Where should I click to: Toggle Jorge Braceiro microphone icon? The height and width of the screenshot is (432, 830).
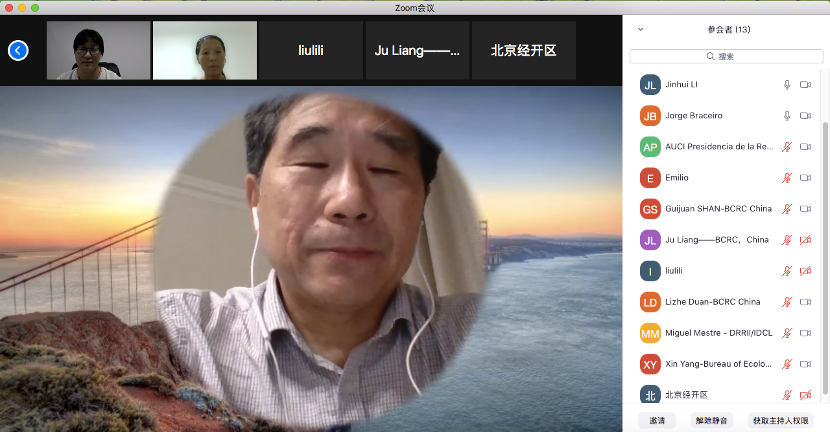(x=787, y=115)
